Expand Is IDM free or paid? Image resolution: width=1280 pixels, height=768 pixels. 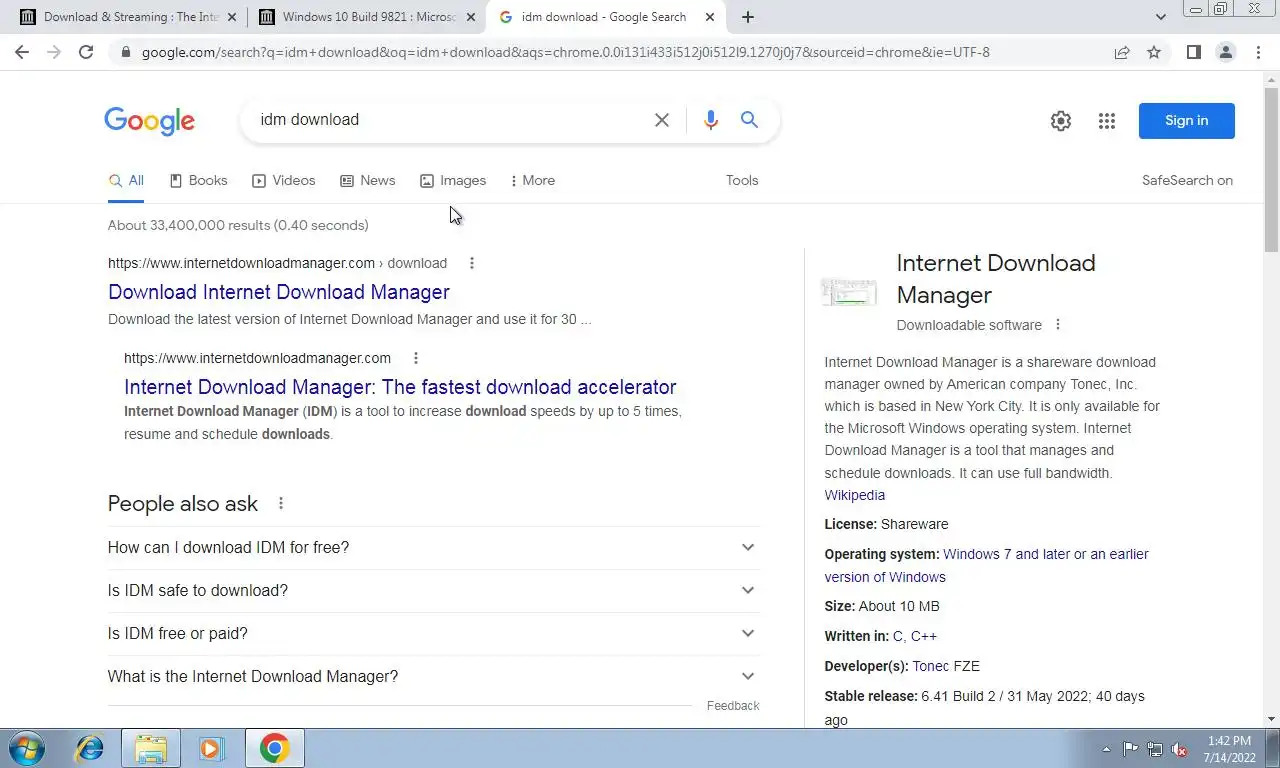(434, 634)
